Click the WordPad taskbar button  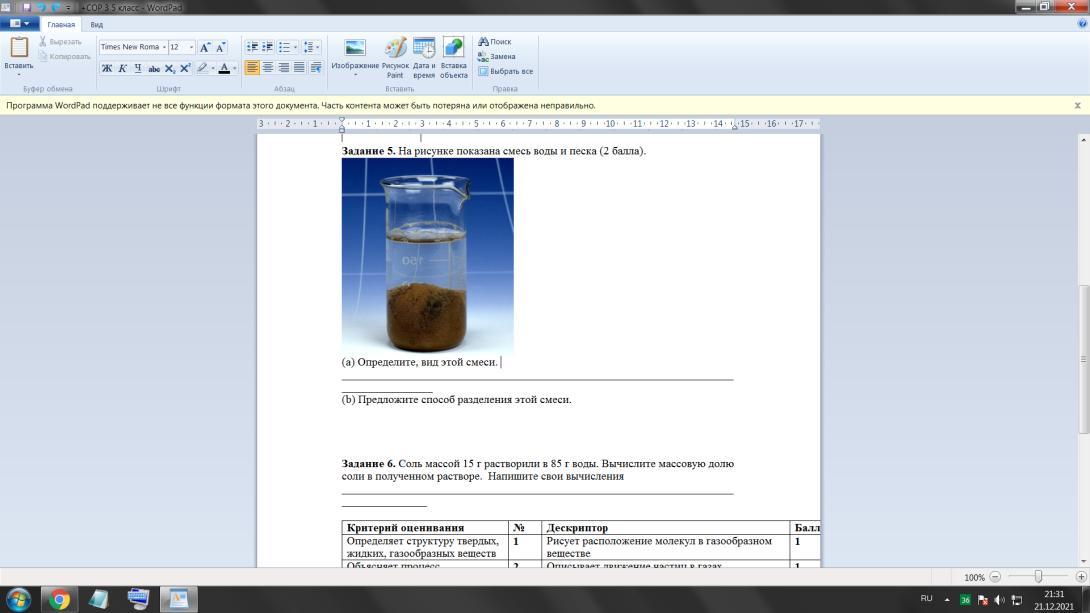click(x=179, y=599)
